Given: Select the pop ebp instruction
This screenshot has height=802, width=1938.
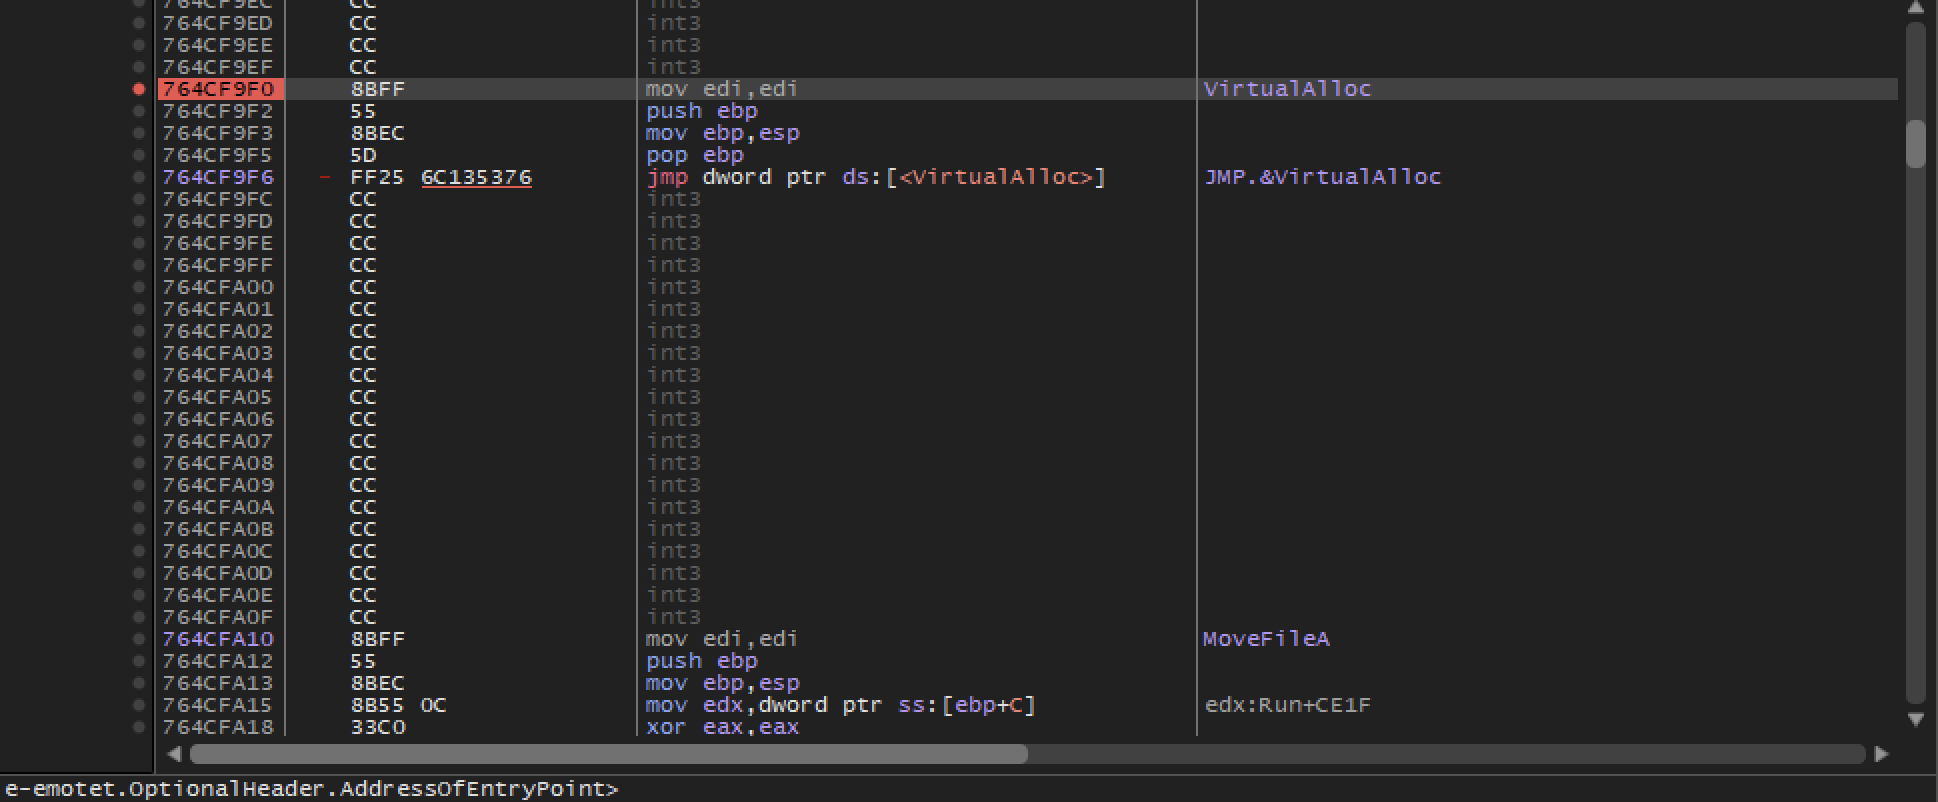Looking at the screenshot, I should pos(694,155).
